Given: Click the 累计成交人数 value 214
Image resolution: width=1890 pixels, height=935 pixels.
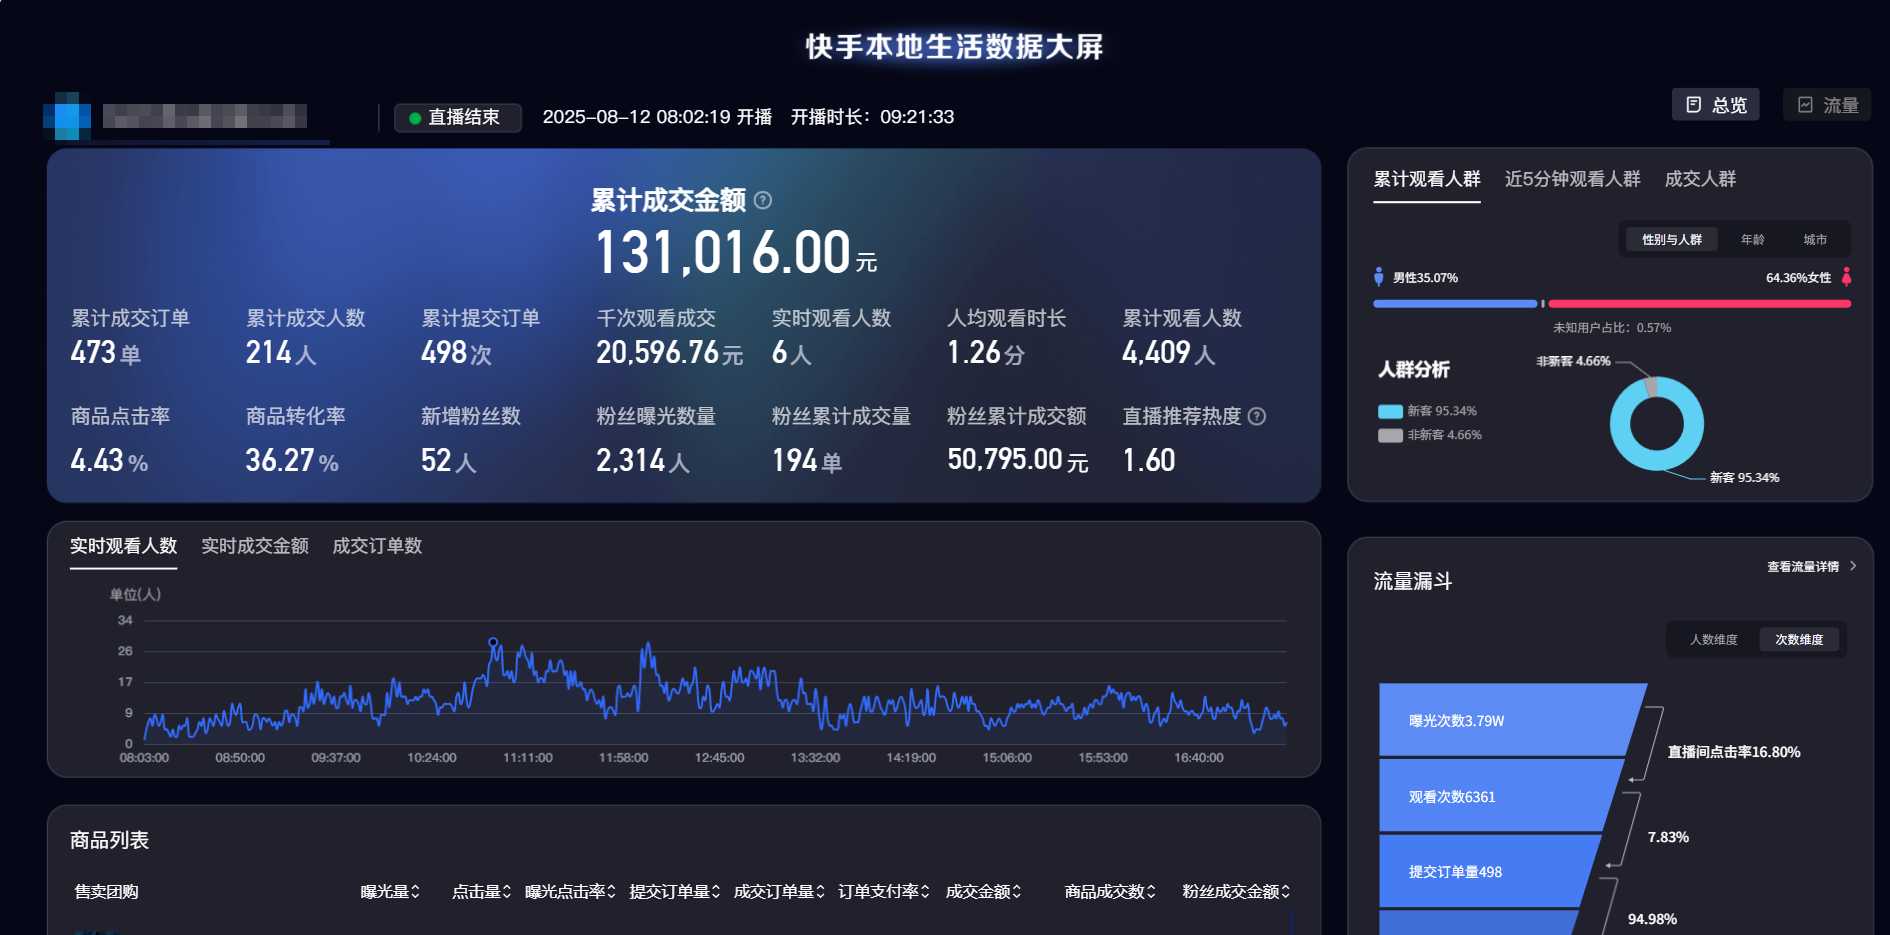Looking at the screenshot, I should pyautogui.click(x=268, y=352).
